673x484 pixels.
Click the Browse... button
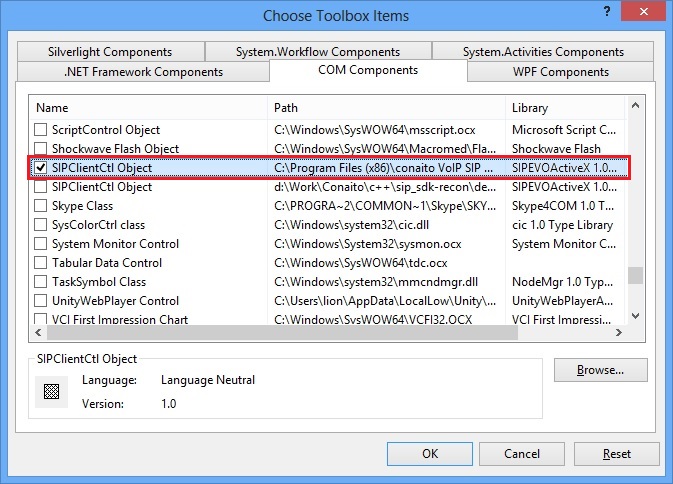[x=600, y=370]
